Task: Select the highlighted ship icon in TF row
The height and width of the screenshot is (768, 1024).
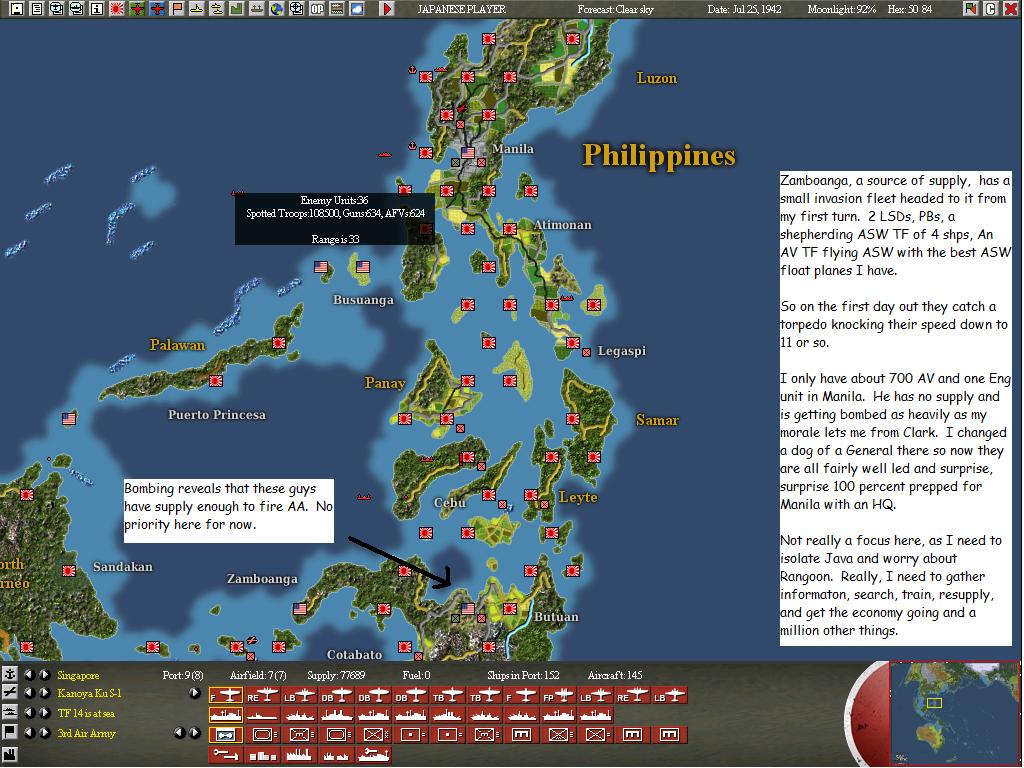Action: pyautogui.click(x=225, y=715)
